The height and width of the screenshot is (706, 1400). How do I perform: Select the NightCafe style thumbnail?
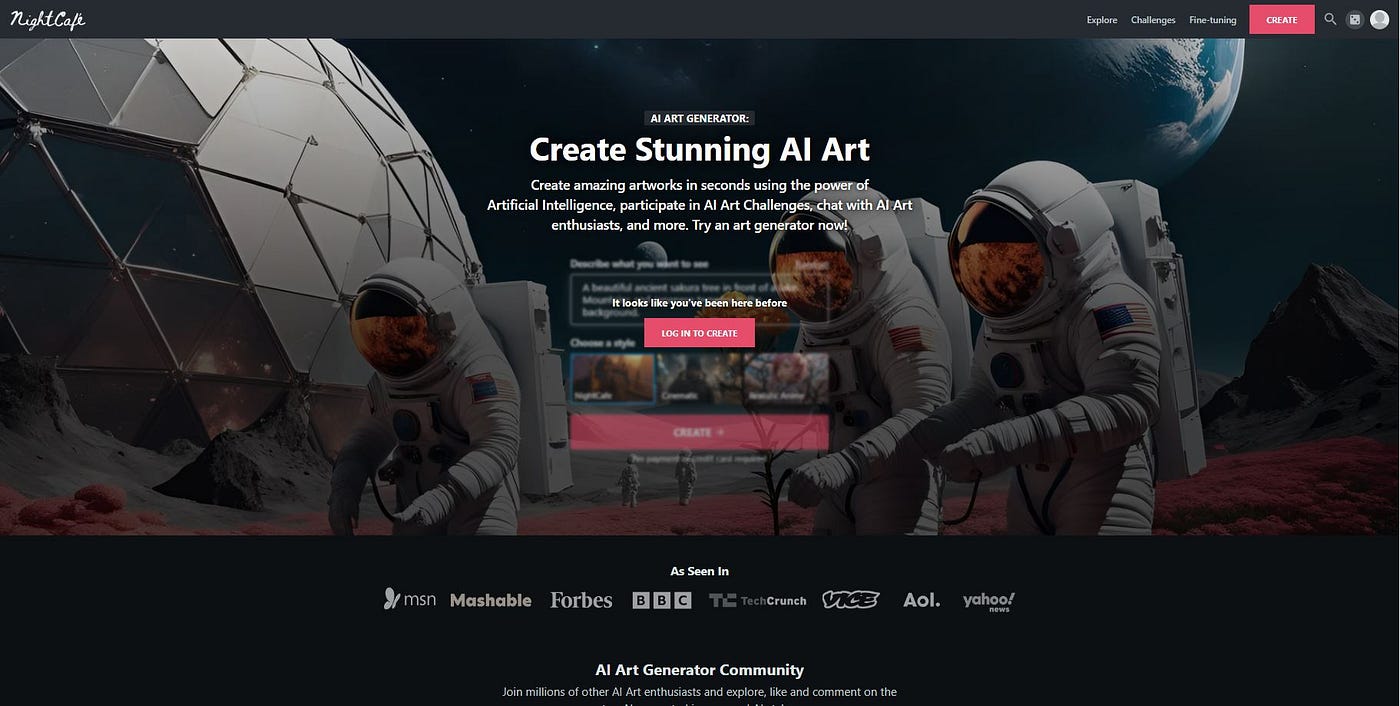tap(612, 379)
